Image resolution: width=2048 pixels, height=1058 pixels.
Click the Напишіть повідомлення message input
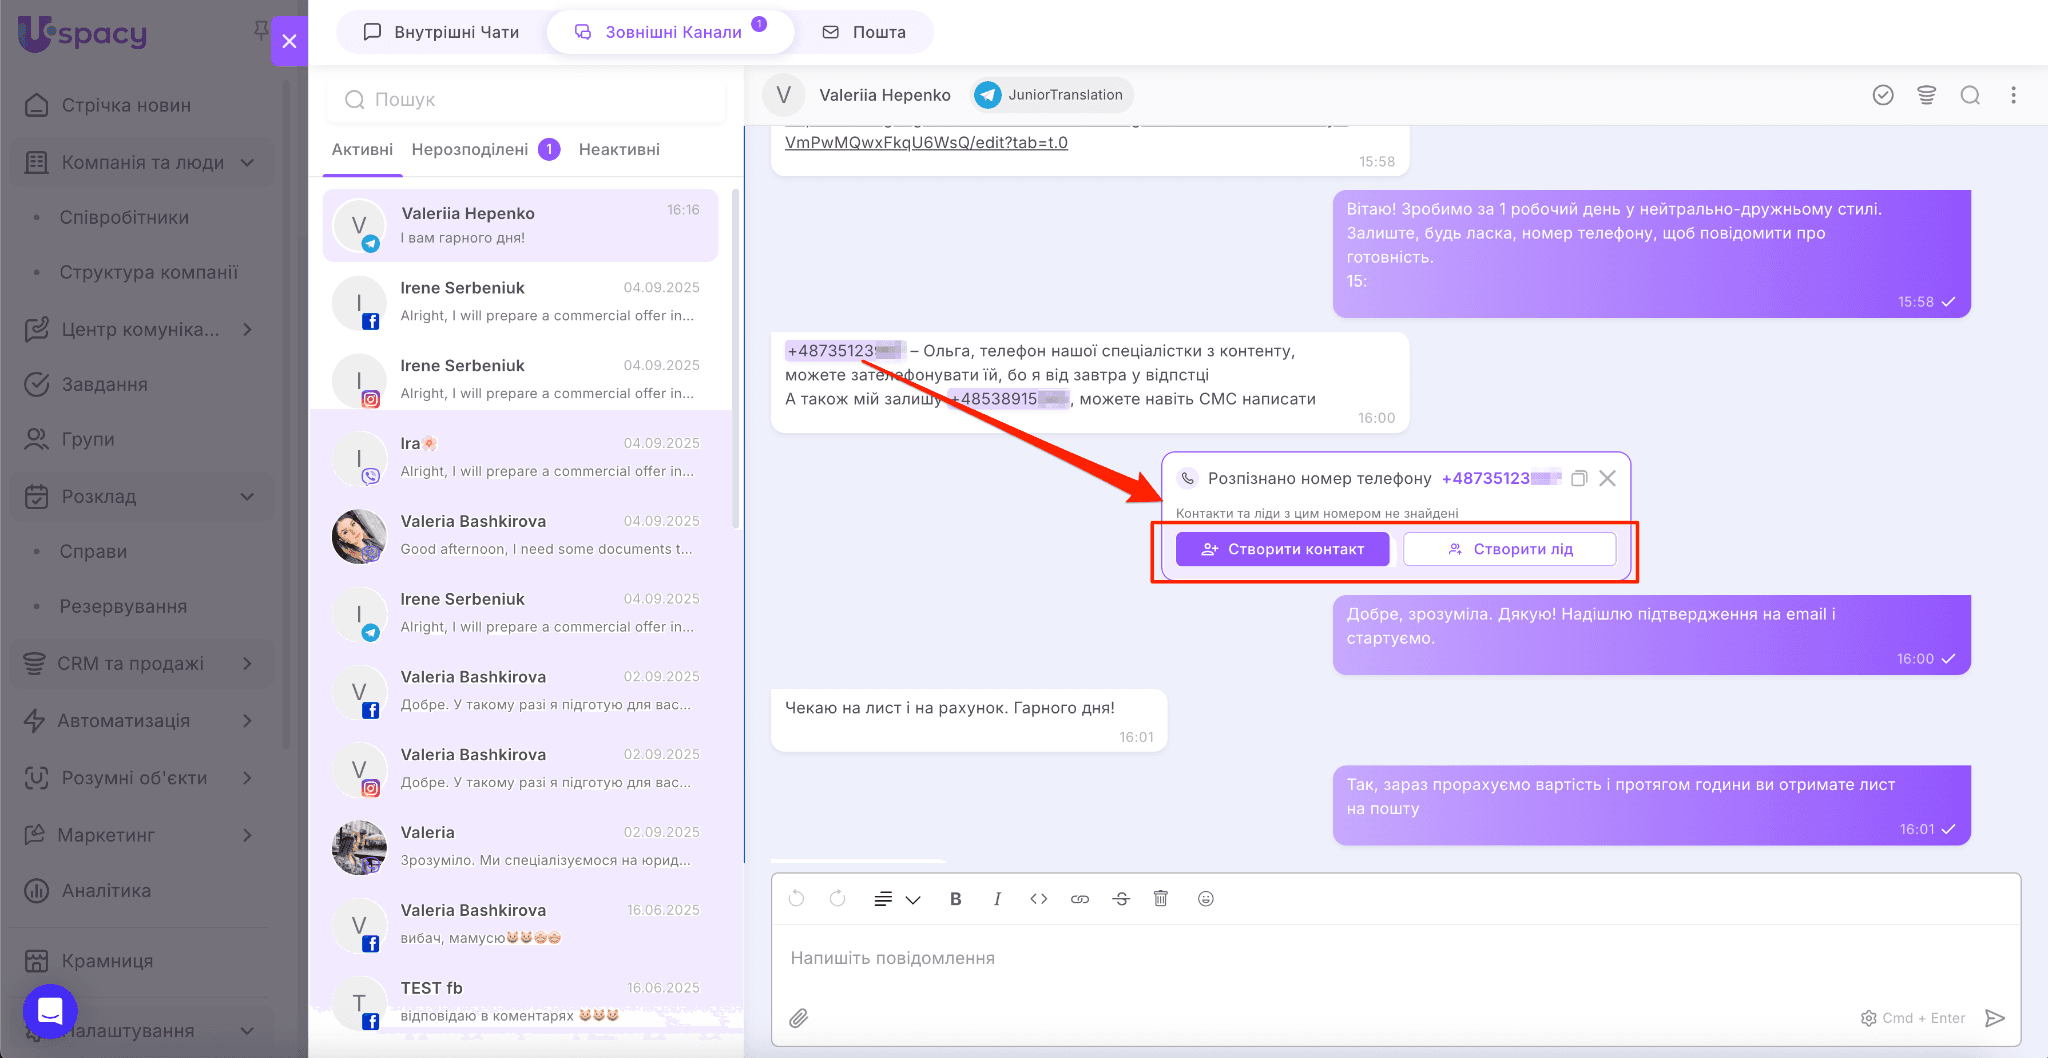tap(1396, 958)
